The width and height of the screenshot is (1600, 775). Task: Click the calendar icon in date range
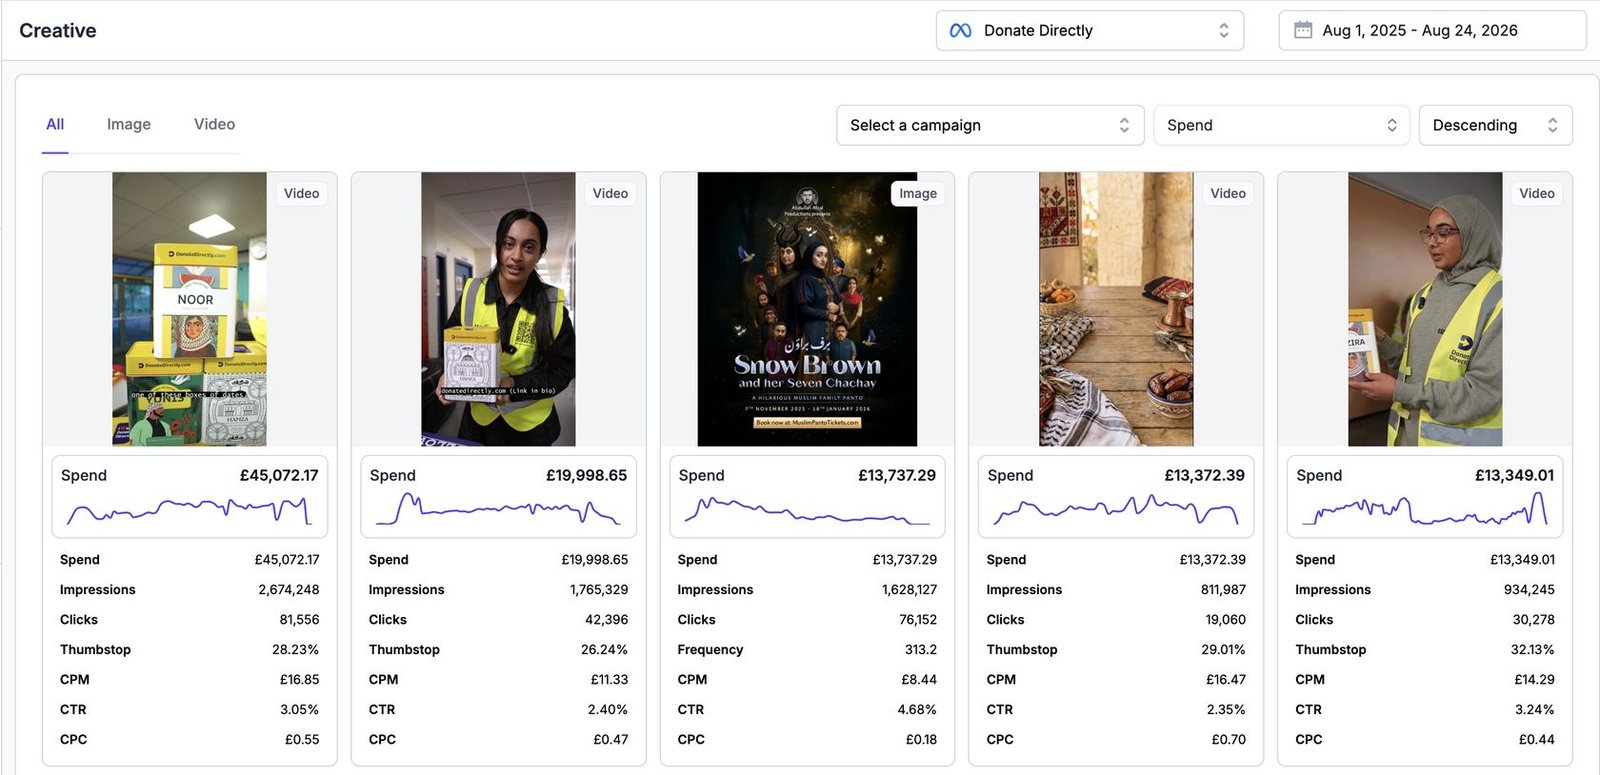click(x=1303, y=30)
